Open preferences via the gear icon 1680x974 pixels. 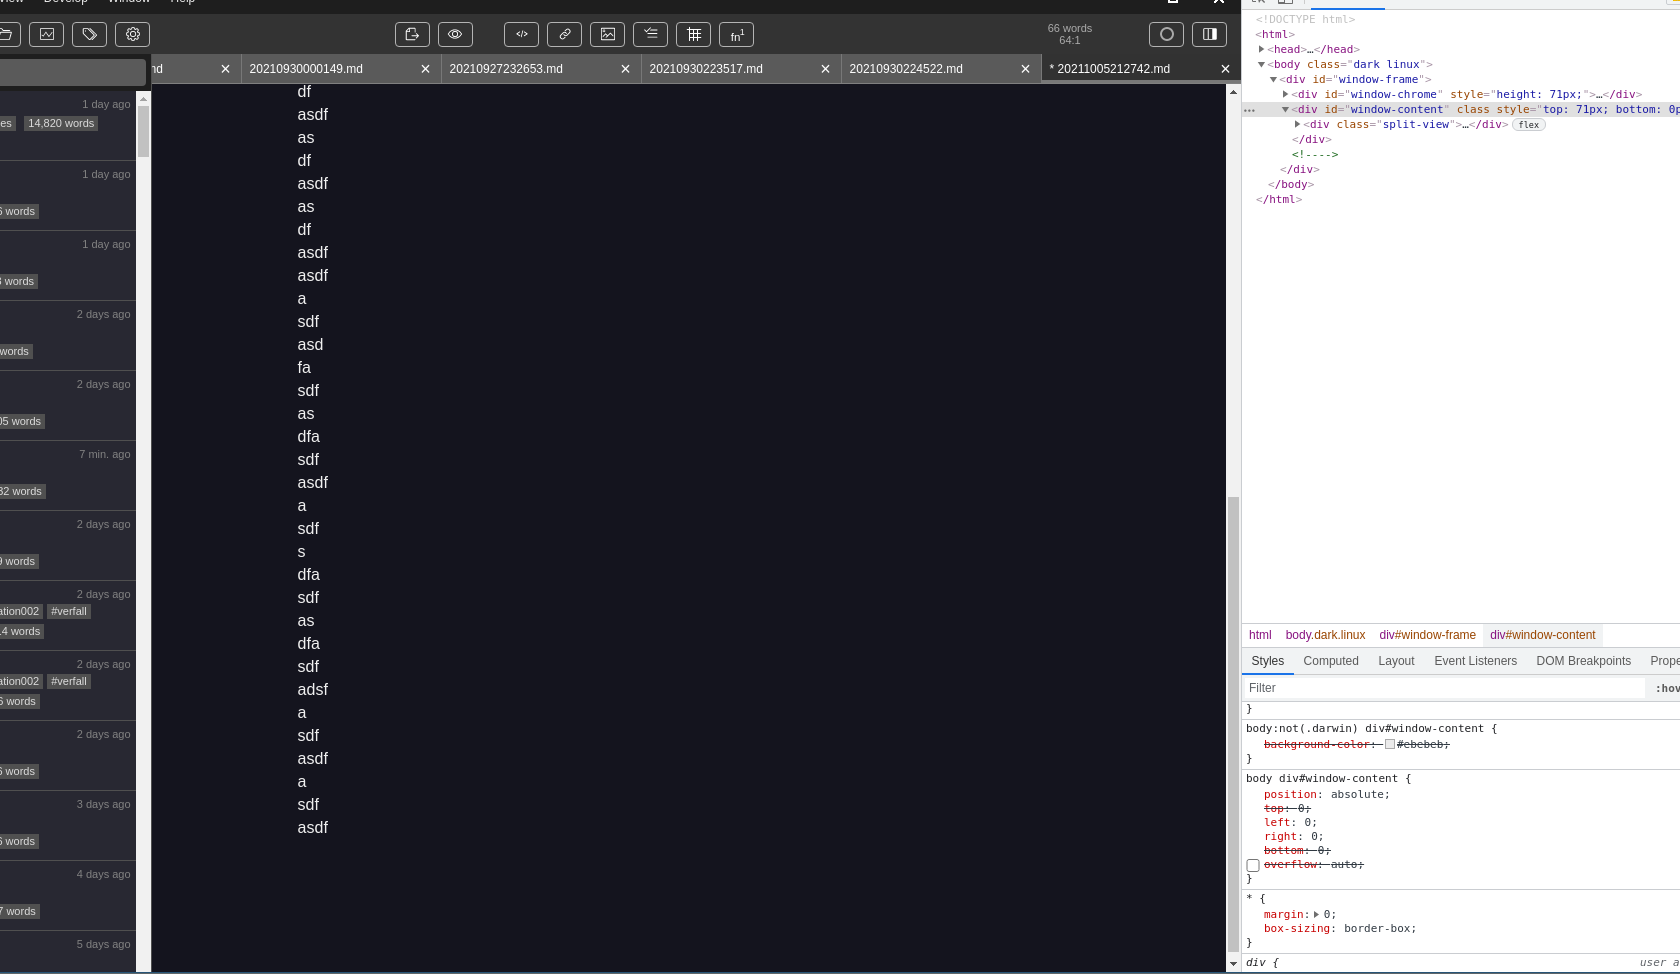click(x=133, y=34)
